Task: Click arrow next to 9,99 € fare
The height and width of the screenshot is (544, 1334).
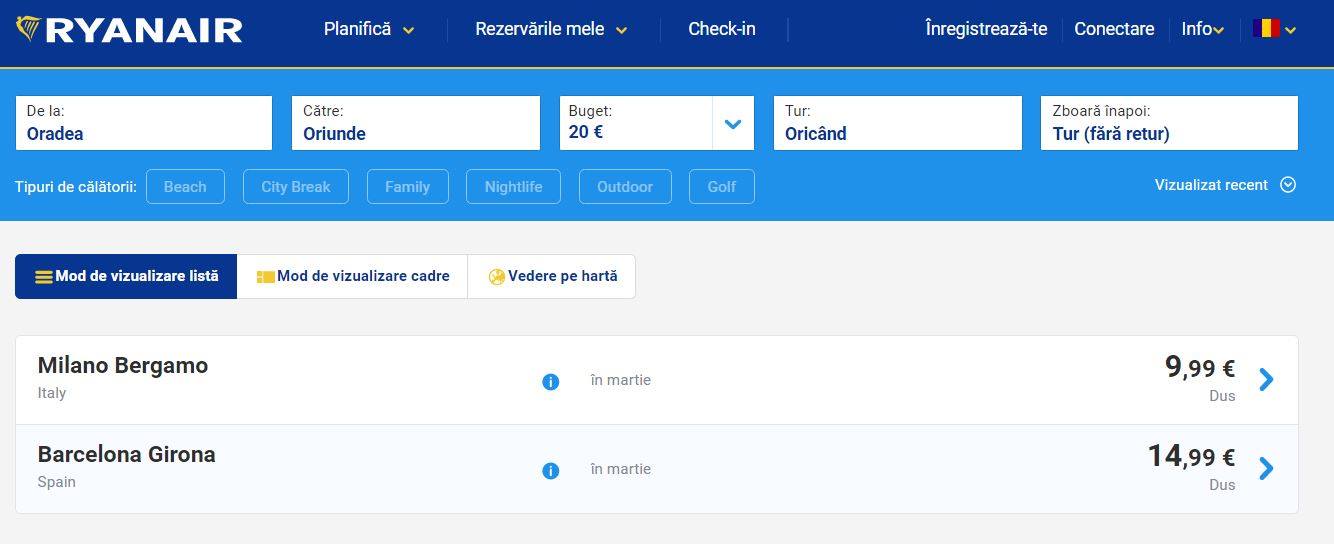Action: [1266, 380]
